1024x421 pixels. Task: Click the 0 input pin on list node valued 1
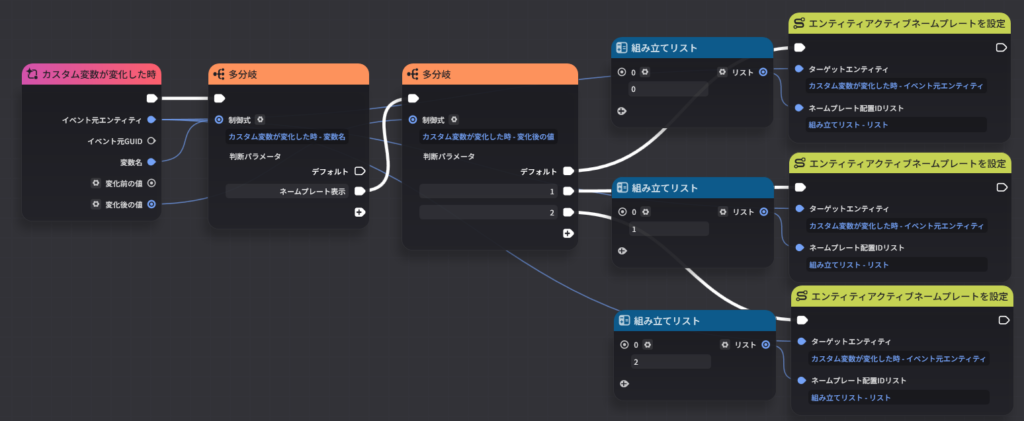point(622,211)
